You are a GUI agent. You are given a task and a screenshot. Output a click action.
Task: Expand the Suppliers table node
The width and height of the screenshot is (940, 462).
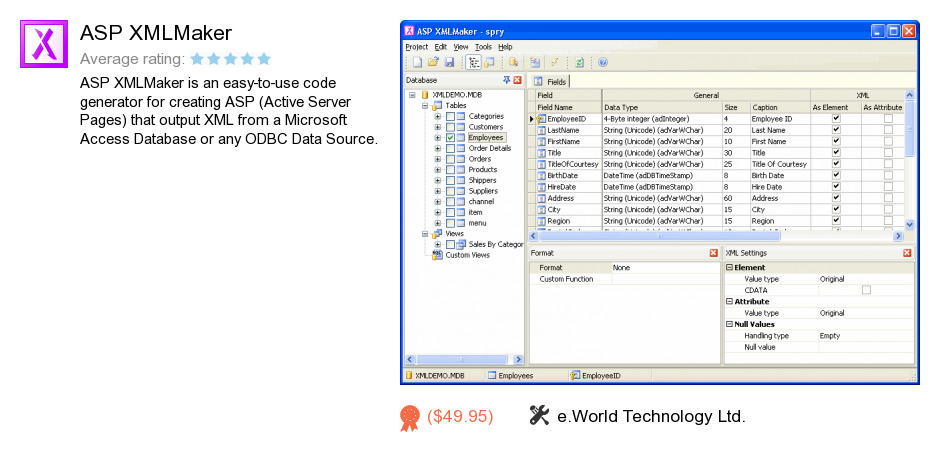tap(438, 191)
